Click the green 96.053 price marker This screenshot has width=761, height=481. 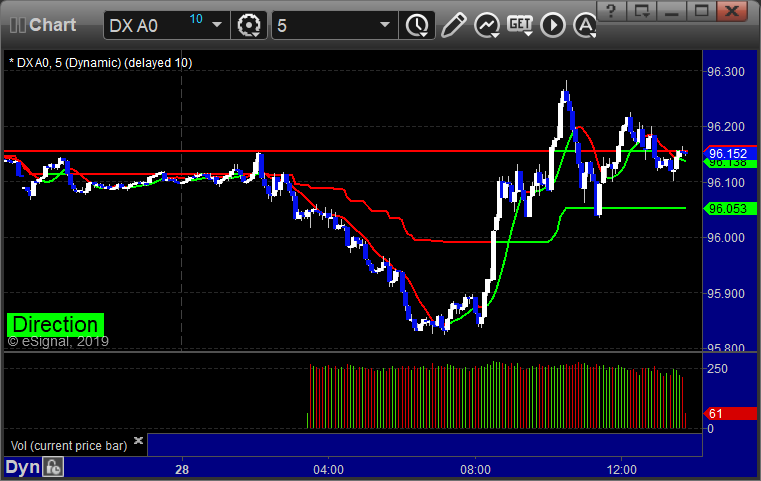click(729, 209)
